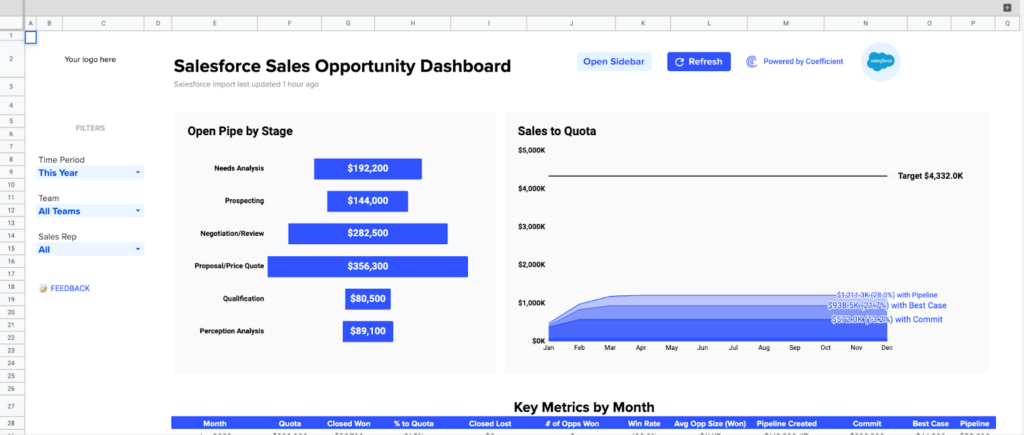Open the FEEDBACK link
This screenshot has height=435, width=1024.
(70, 289)
